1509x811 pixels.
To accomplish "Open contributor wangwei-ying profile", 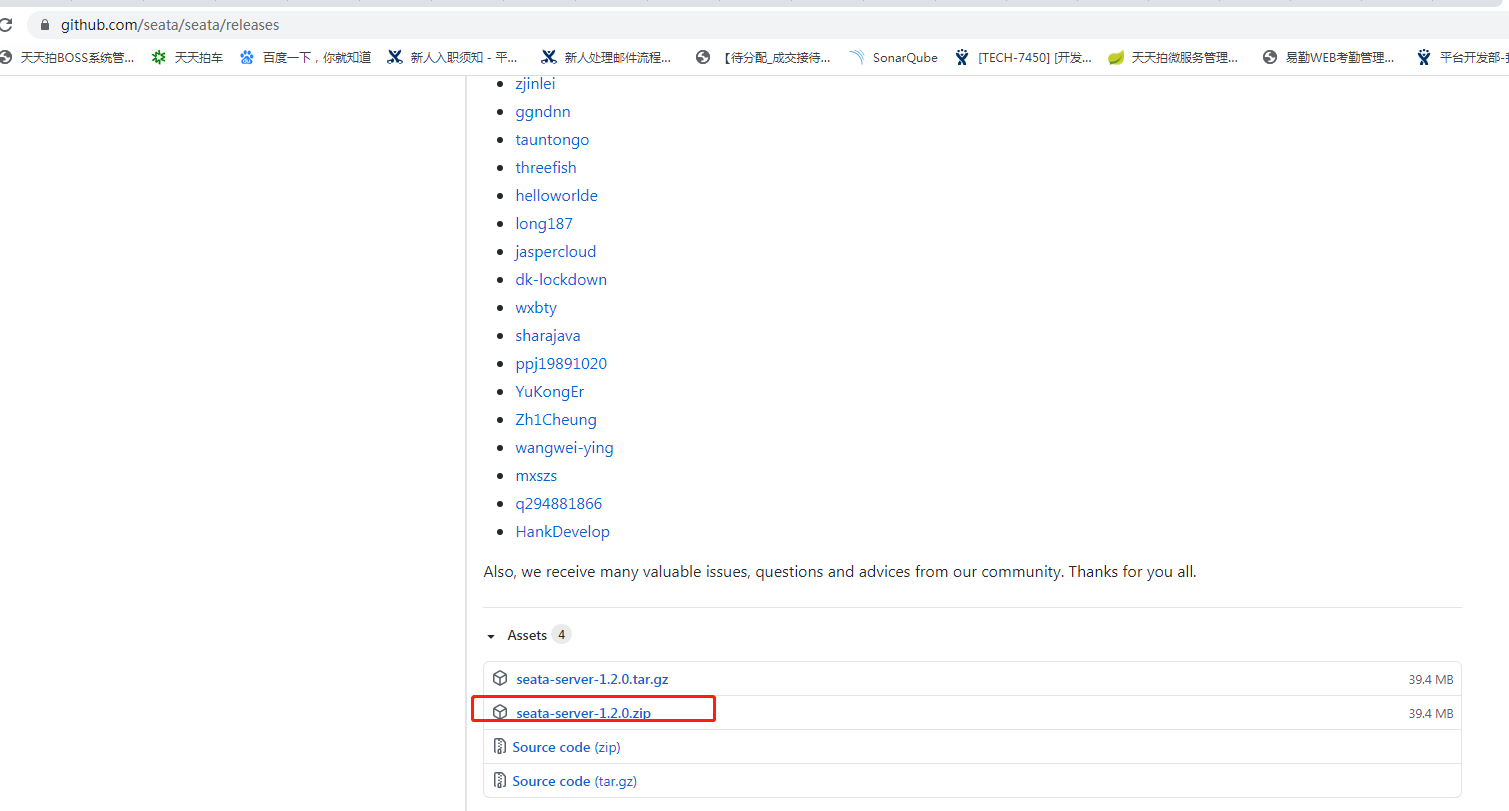I will tap(564, 448).
